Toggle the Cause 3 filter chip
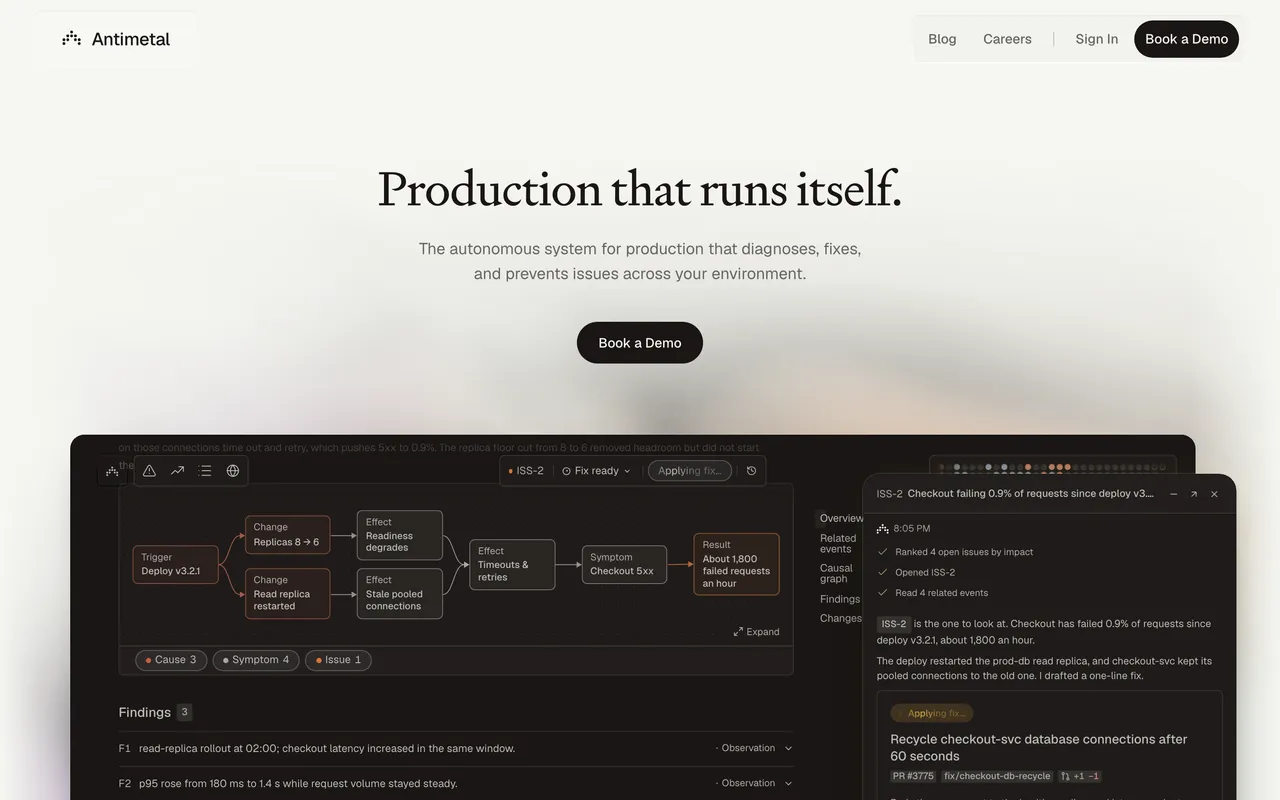This screenshot has width=1280, height=800. point(171,660)
